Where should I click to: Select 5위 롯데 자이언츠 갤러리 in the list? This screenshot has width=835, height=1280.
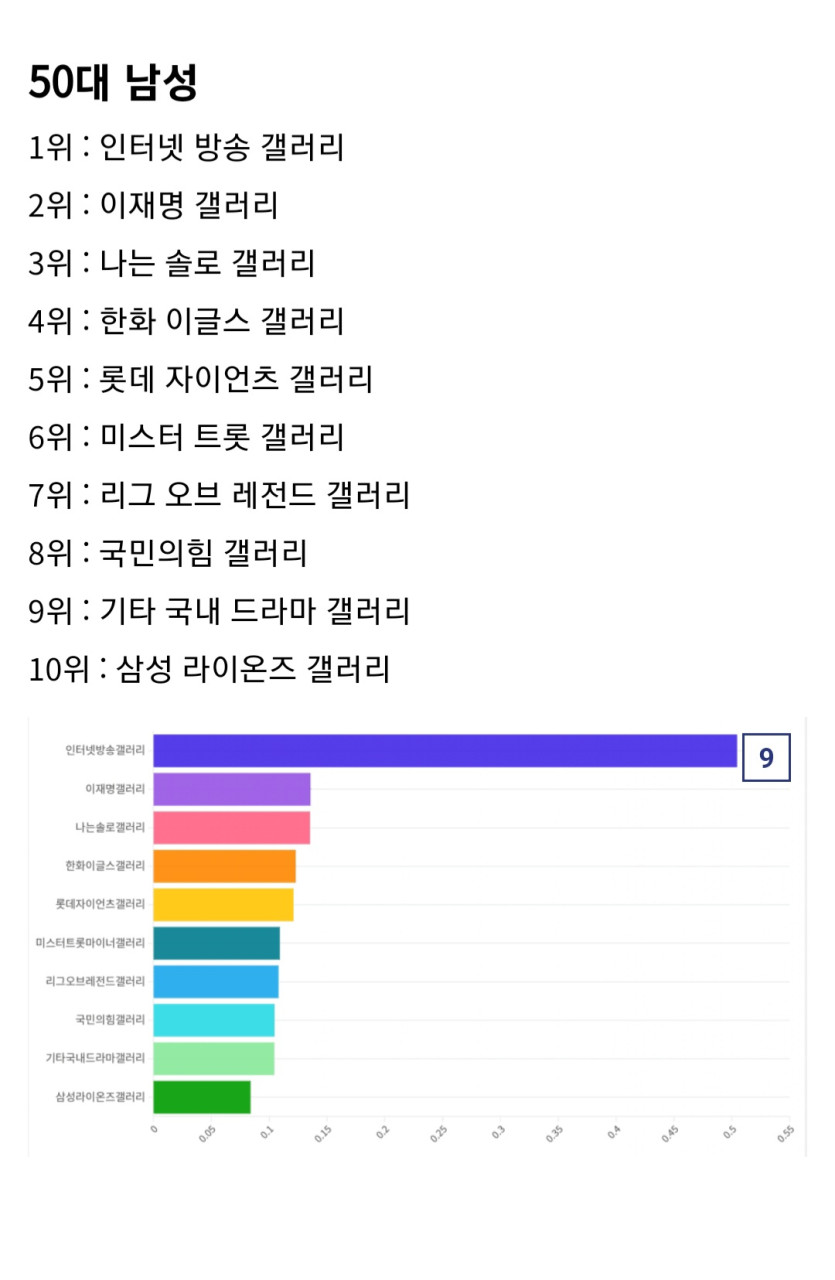[200, 380]
